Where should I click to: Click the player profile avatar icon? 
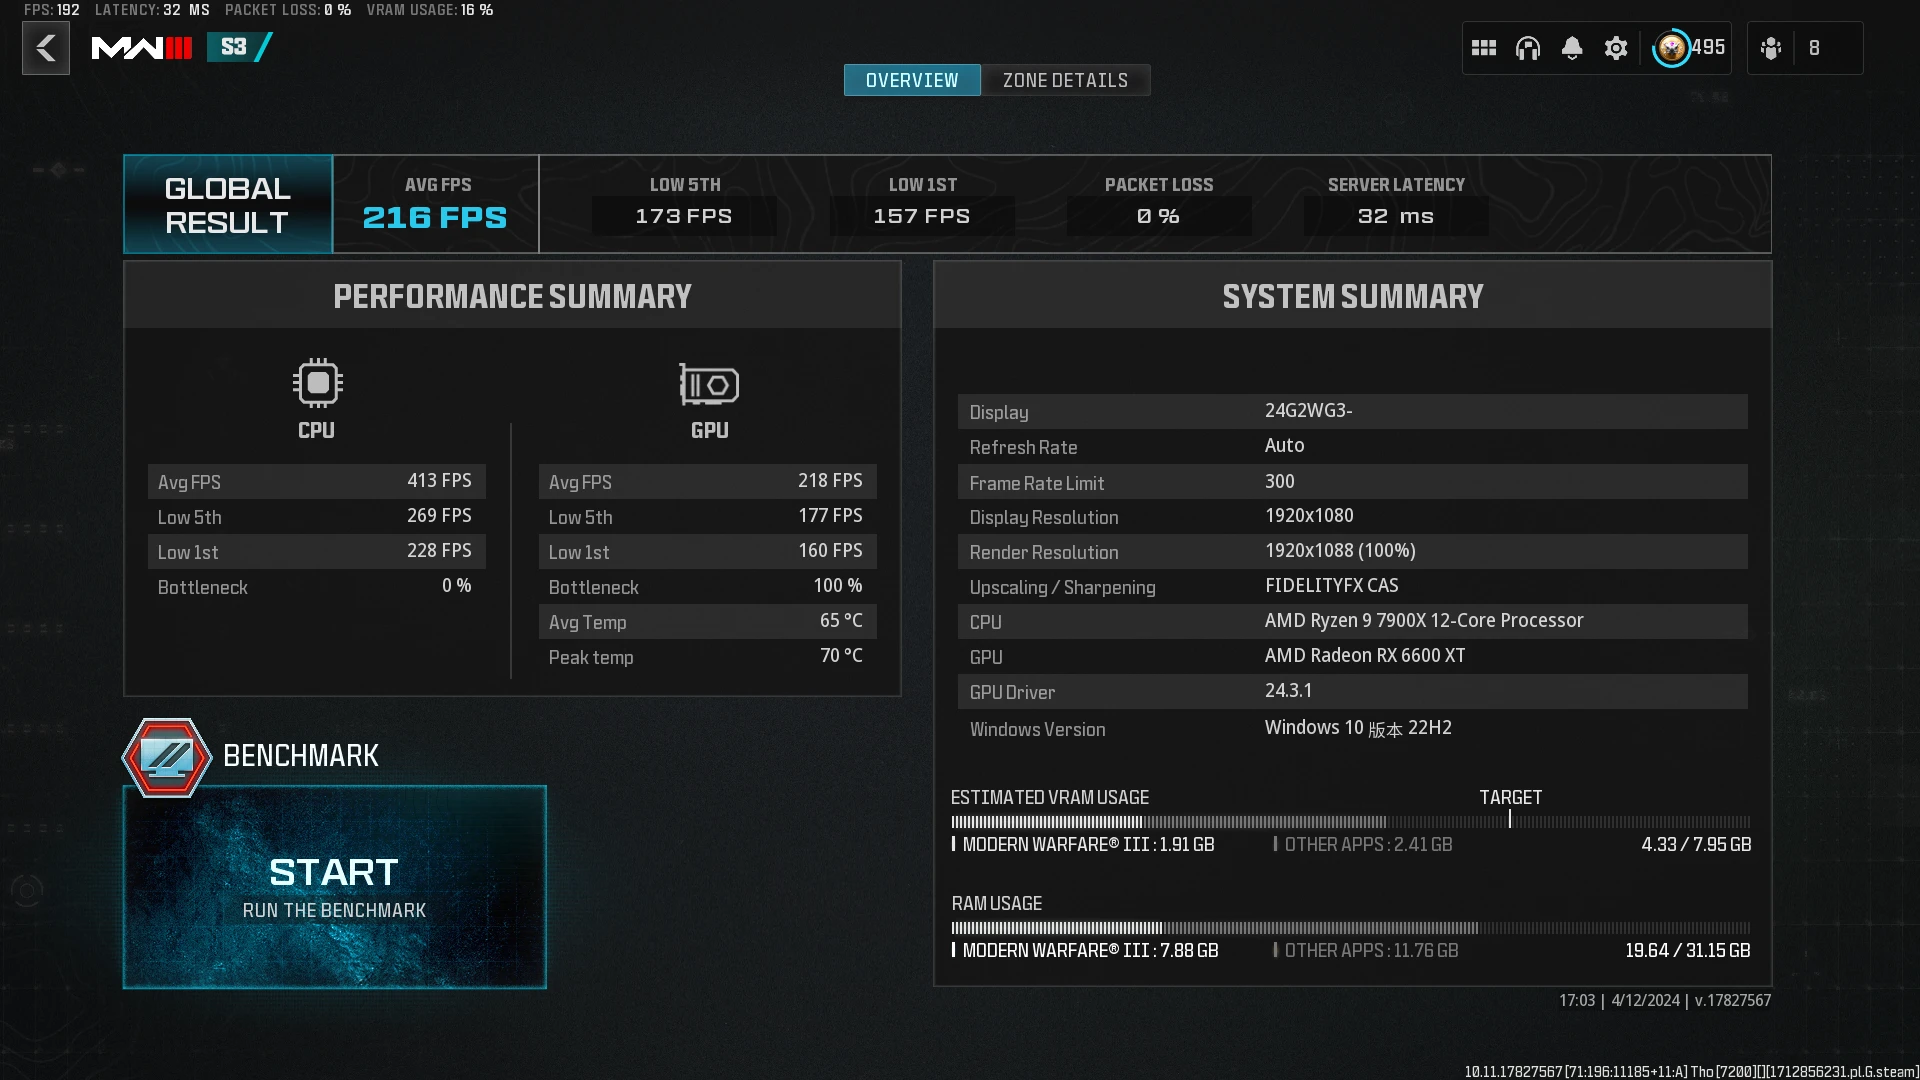tap(1672, 47)
